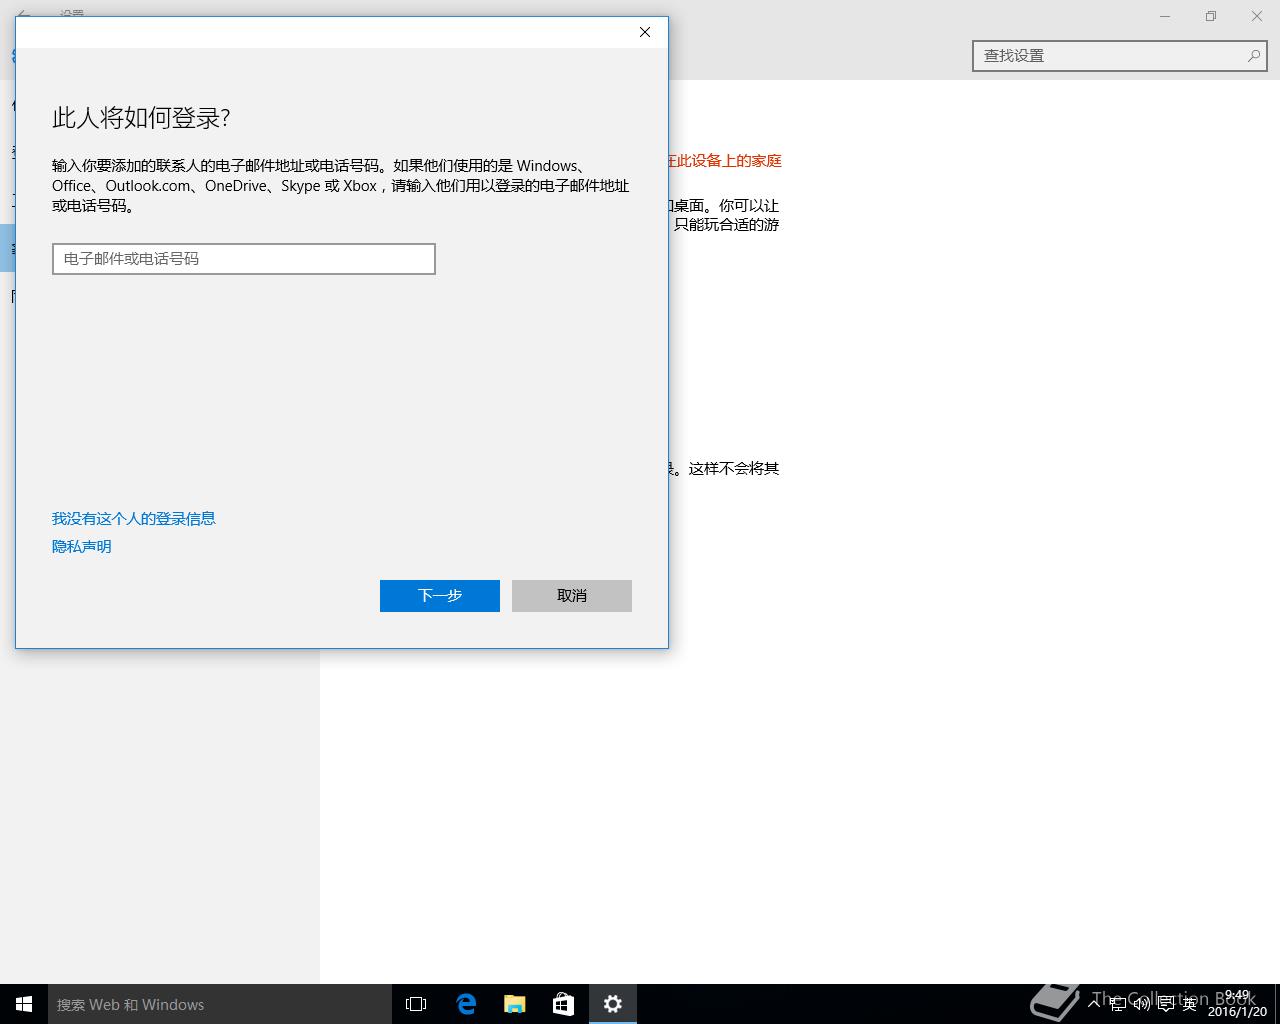Screen dimensions: 1280x1024
Task: Click the '搜索 Web 和 Windows' taskbar search box
Action: pos(220,1004)
